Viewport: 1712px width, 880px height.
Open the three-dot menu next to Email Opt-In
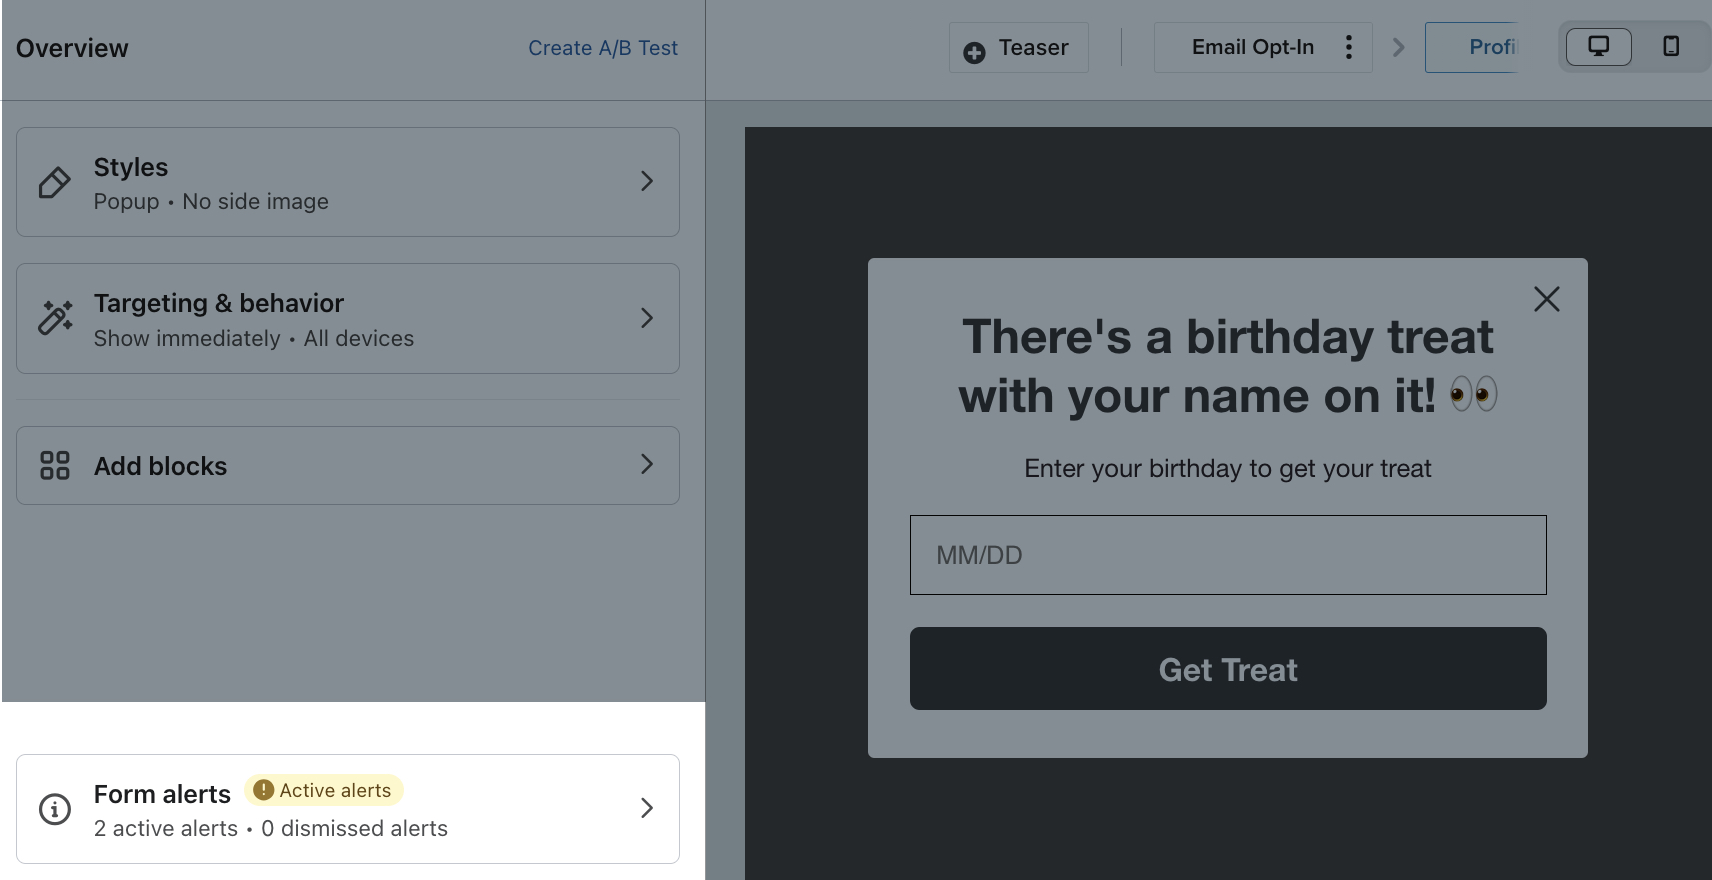click(x=1349, y=47)
